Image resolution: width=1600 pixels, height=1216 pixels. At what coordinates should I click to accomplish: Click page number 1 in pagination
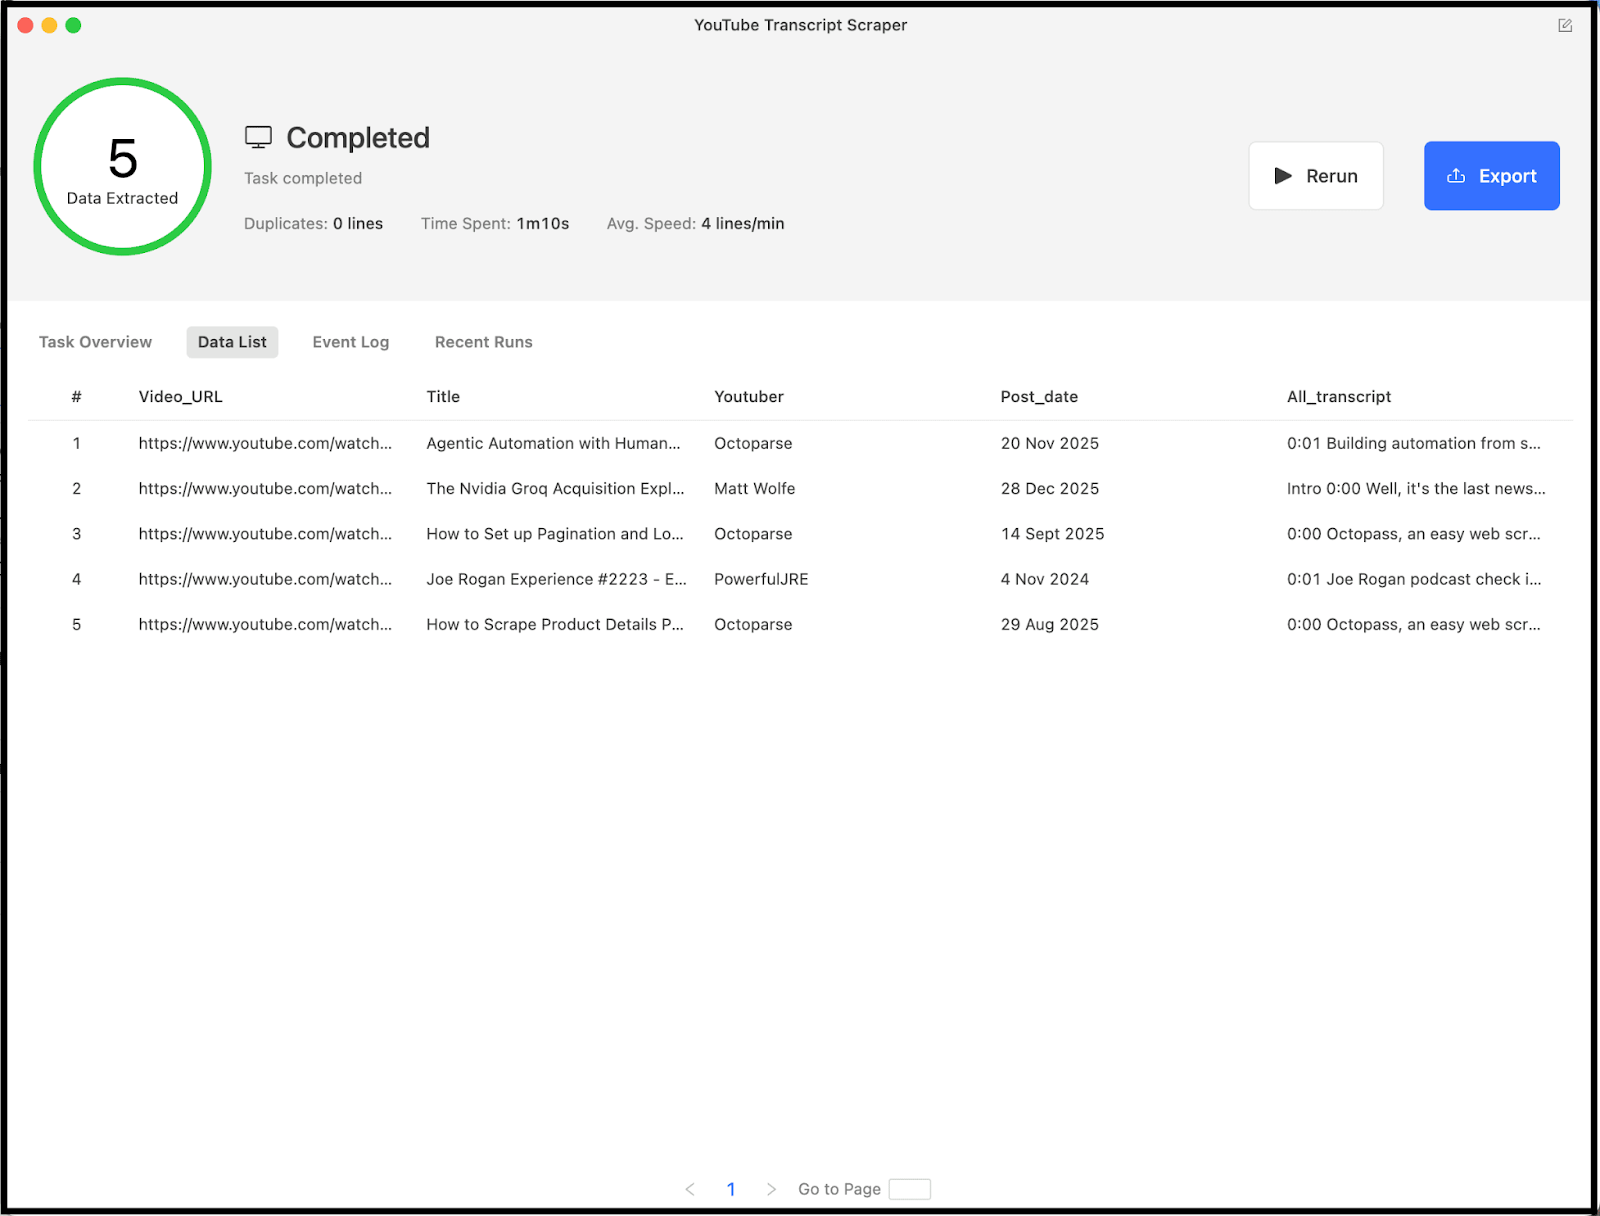click(731, 1189)
